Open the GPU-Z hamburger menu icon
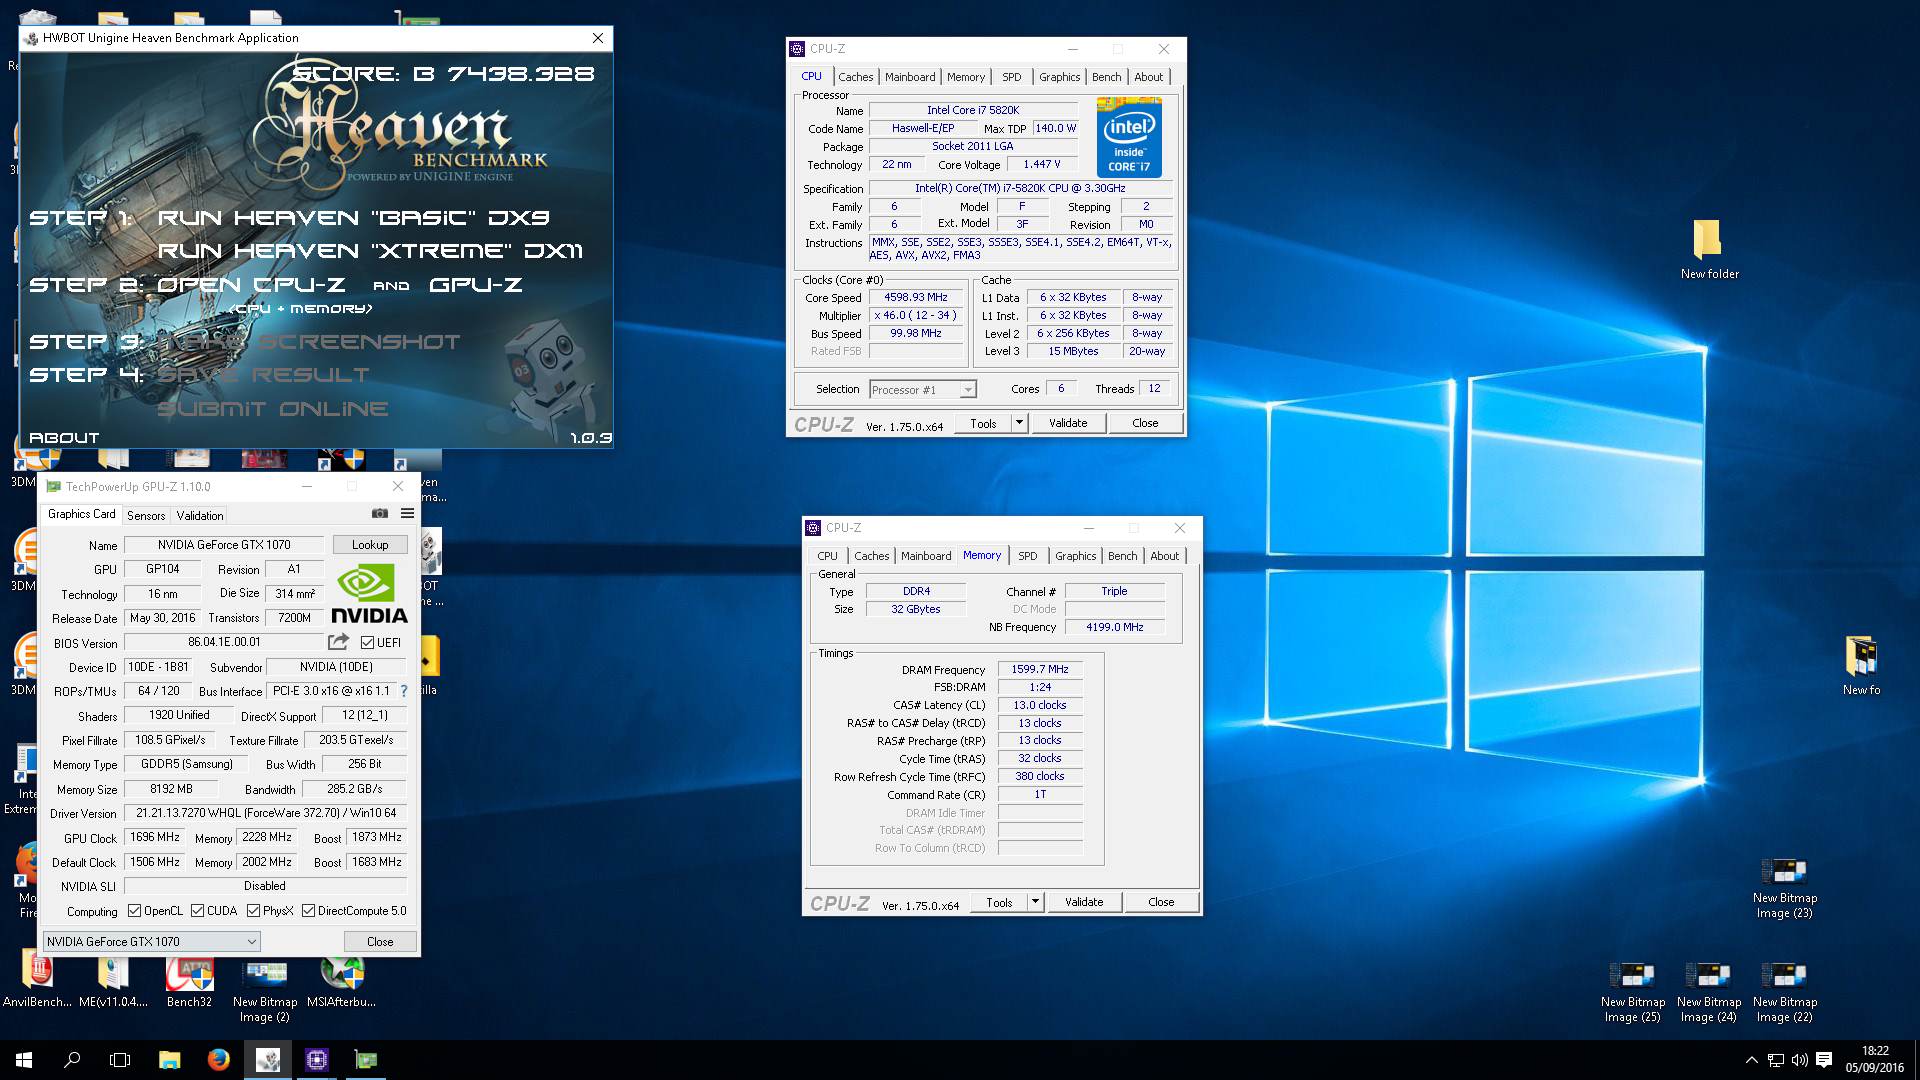 [407, 513]
